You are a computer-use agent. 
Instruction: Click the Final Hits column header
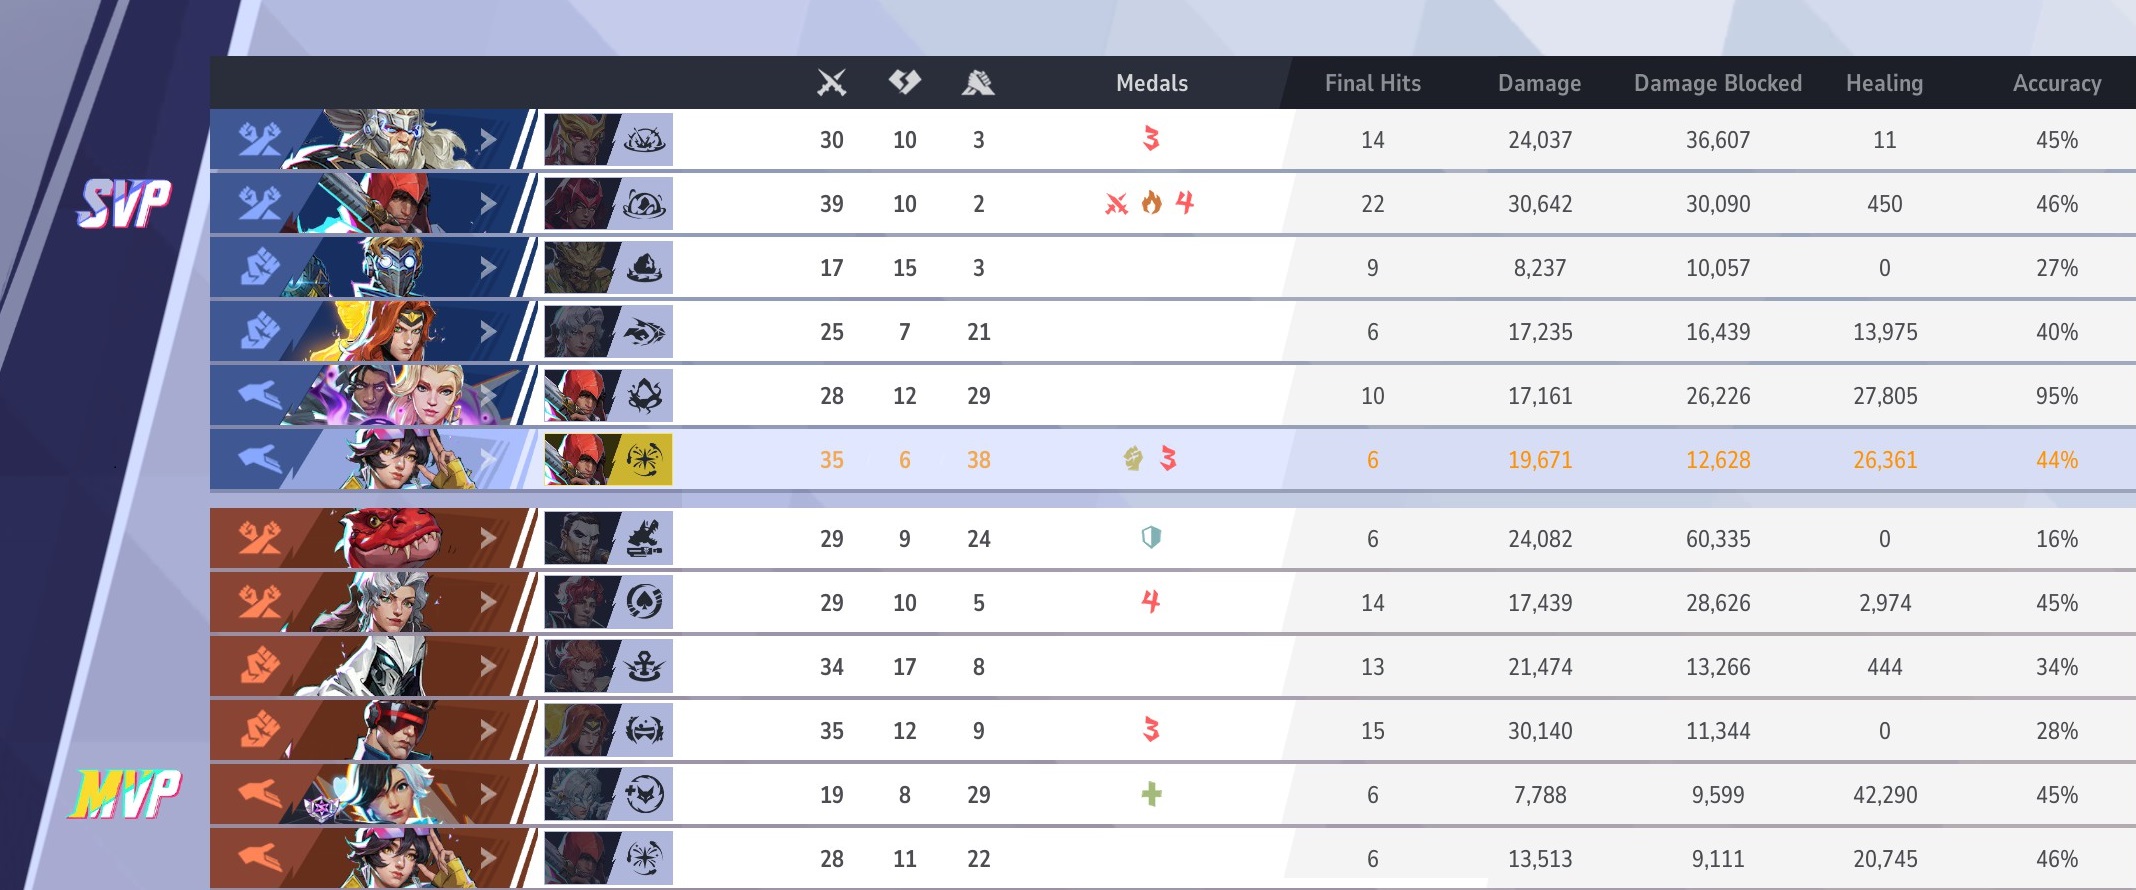coord(1372,83)
